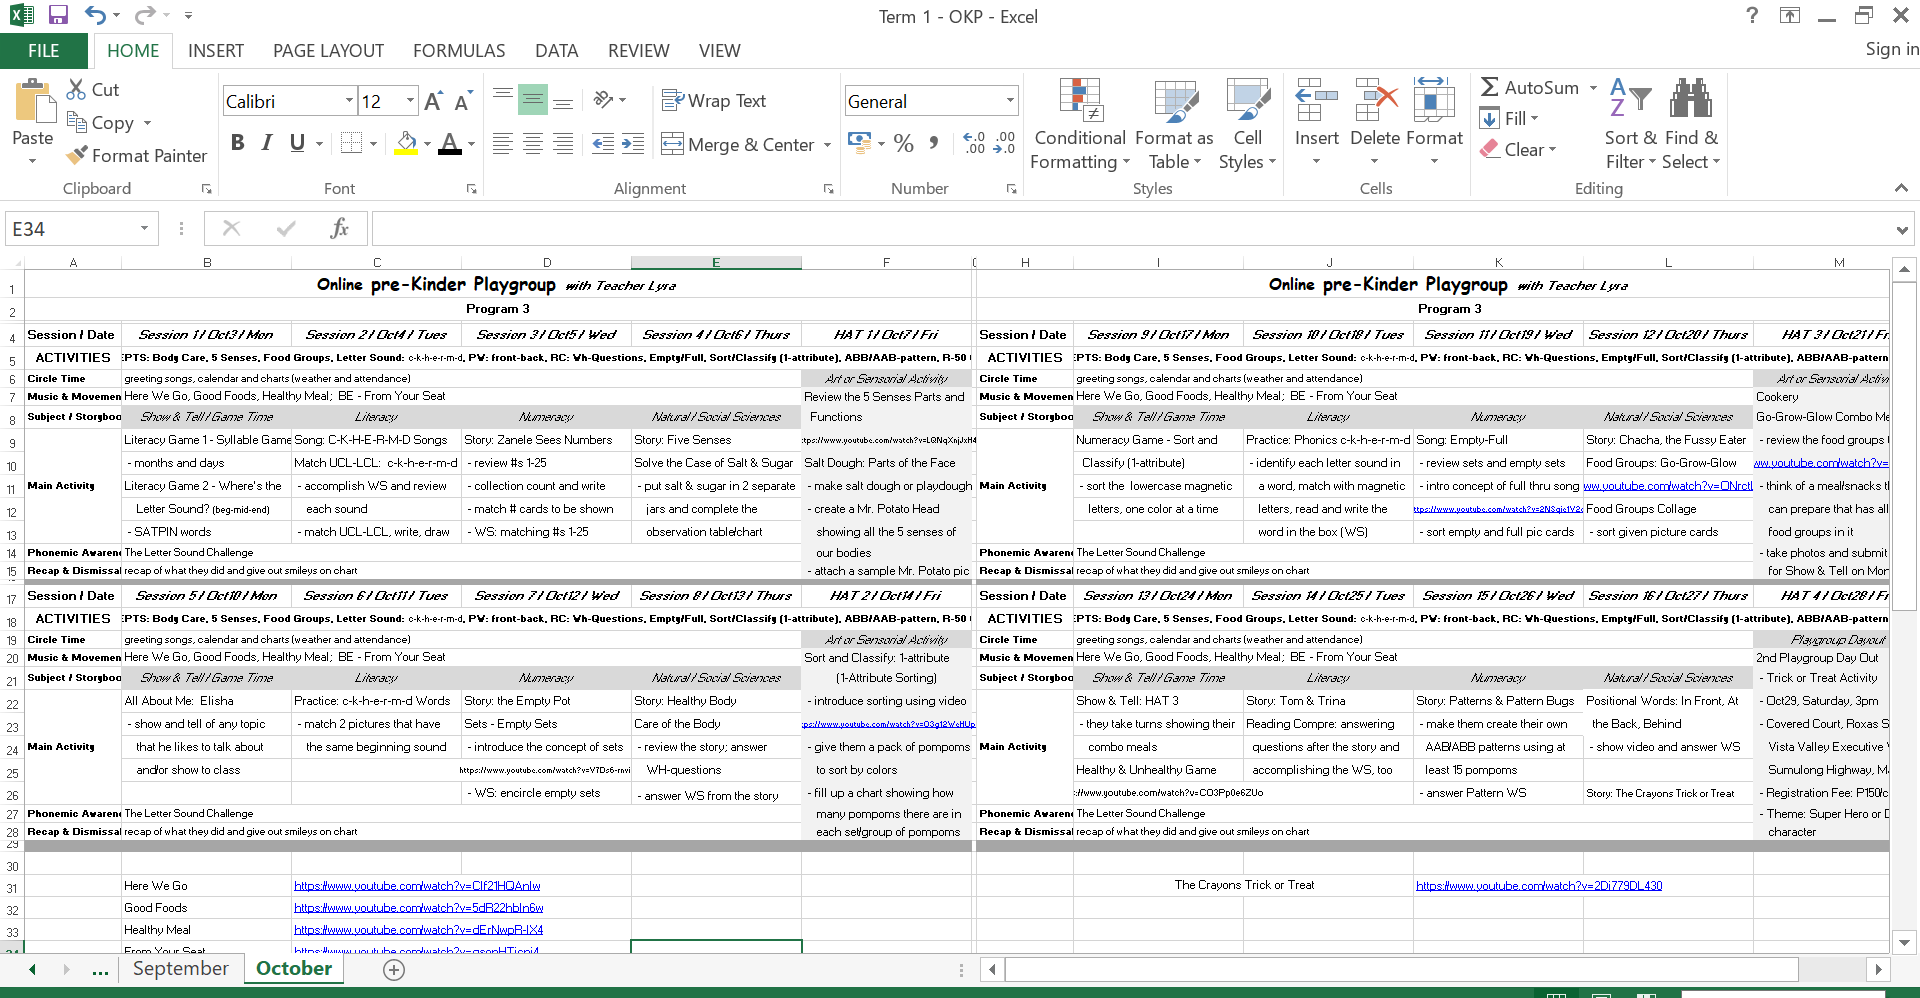
Task: Expand the formula bar
Action: (x=1901, y=230)
